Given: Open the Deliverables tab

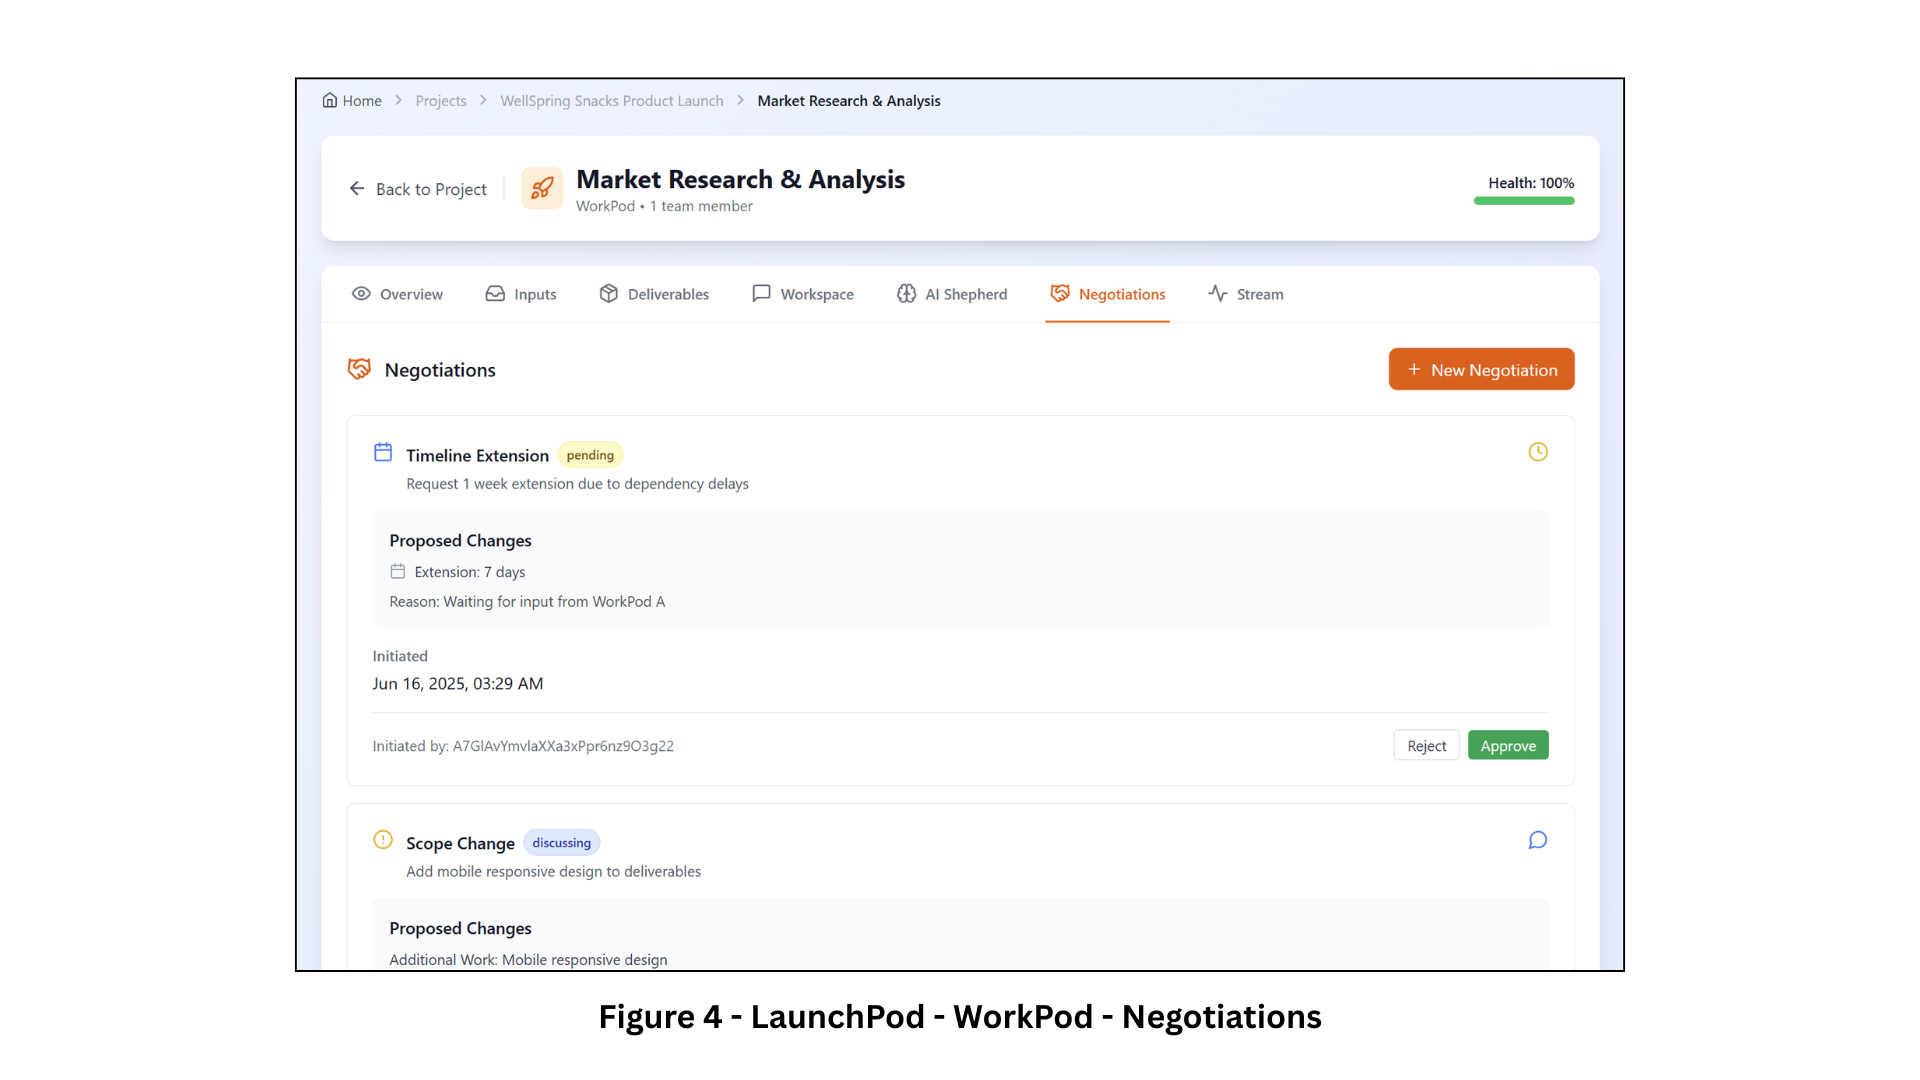Looking at the screenshot, I should pyautogui.click(x=654, y=294).
